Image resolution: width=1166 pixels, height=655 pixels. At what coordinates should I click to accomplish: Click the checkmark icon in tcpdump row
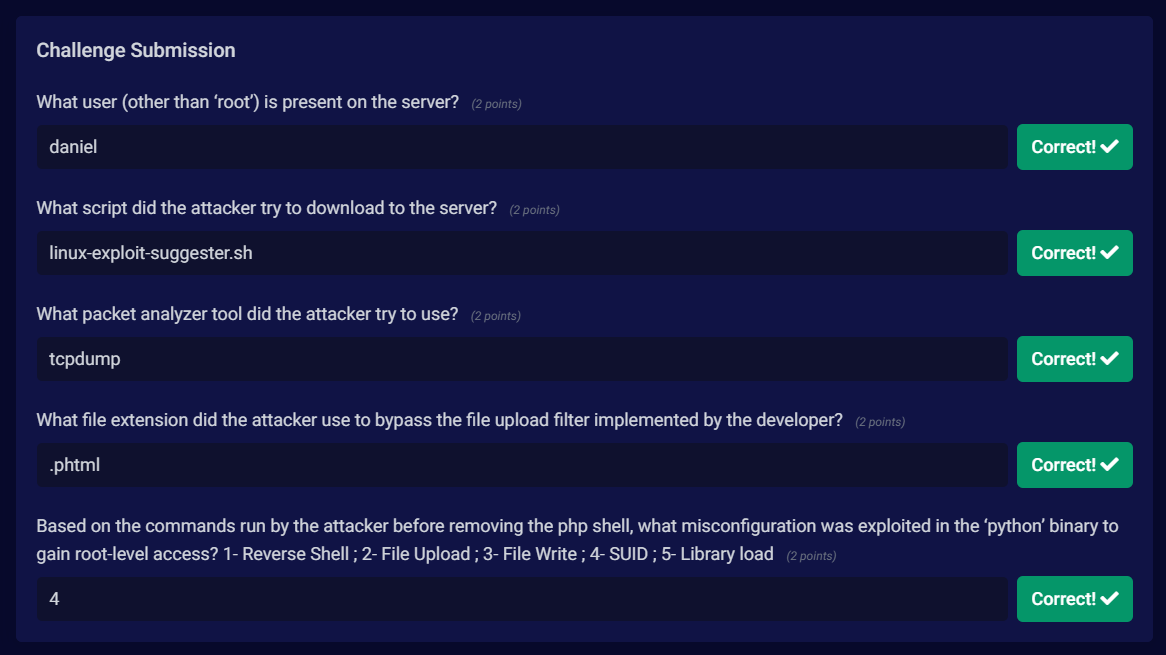point(1109,358)
